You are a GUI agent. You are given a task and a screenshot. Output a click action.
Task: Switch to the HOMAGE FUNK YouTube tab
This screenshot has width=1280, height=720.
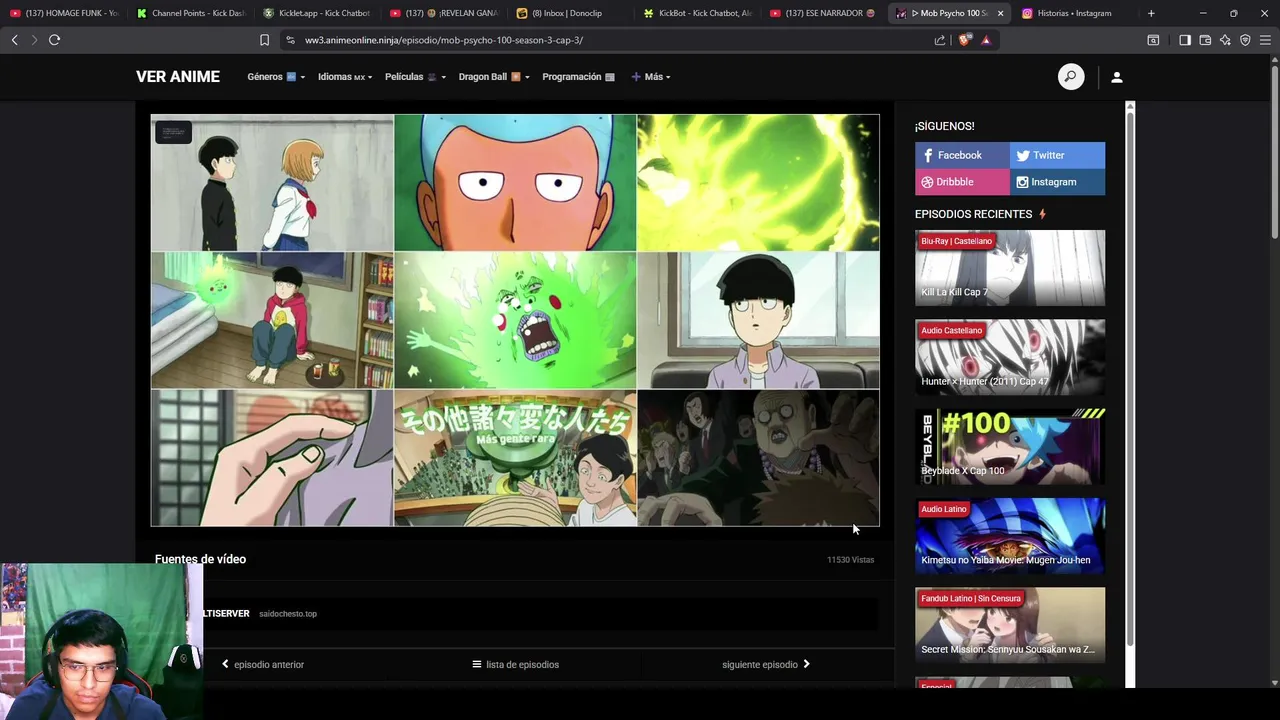coord(64,13)
